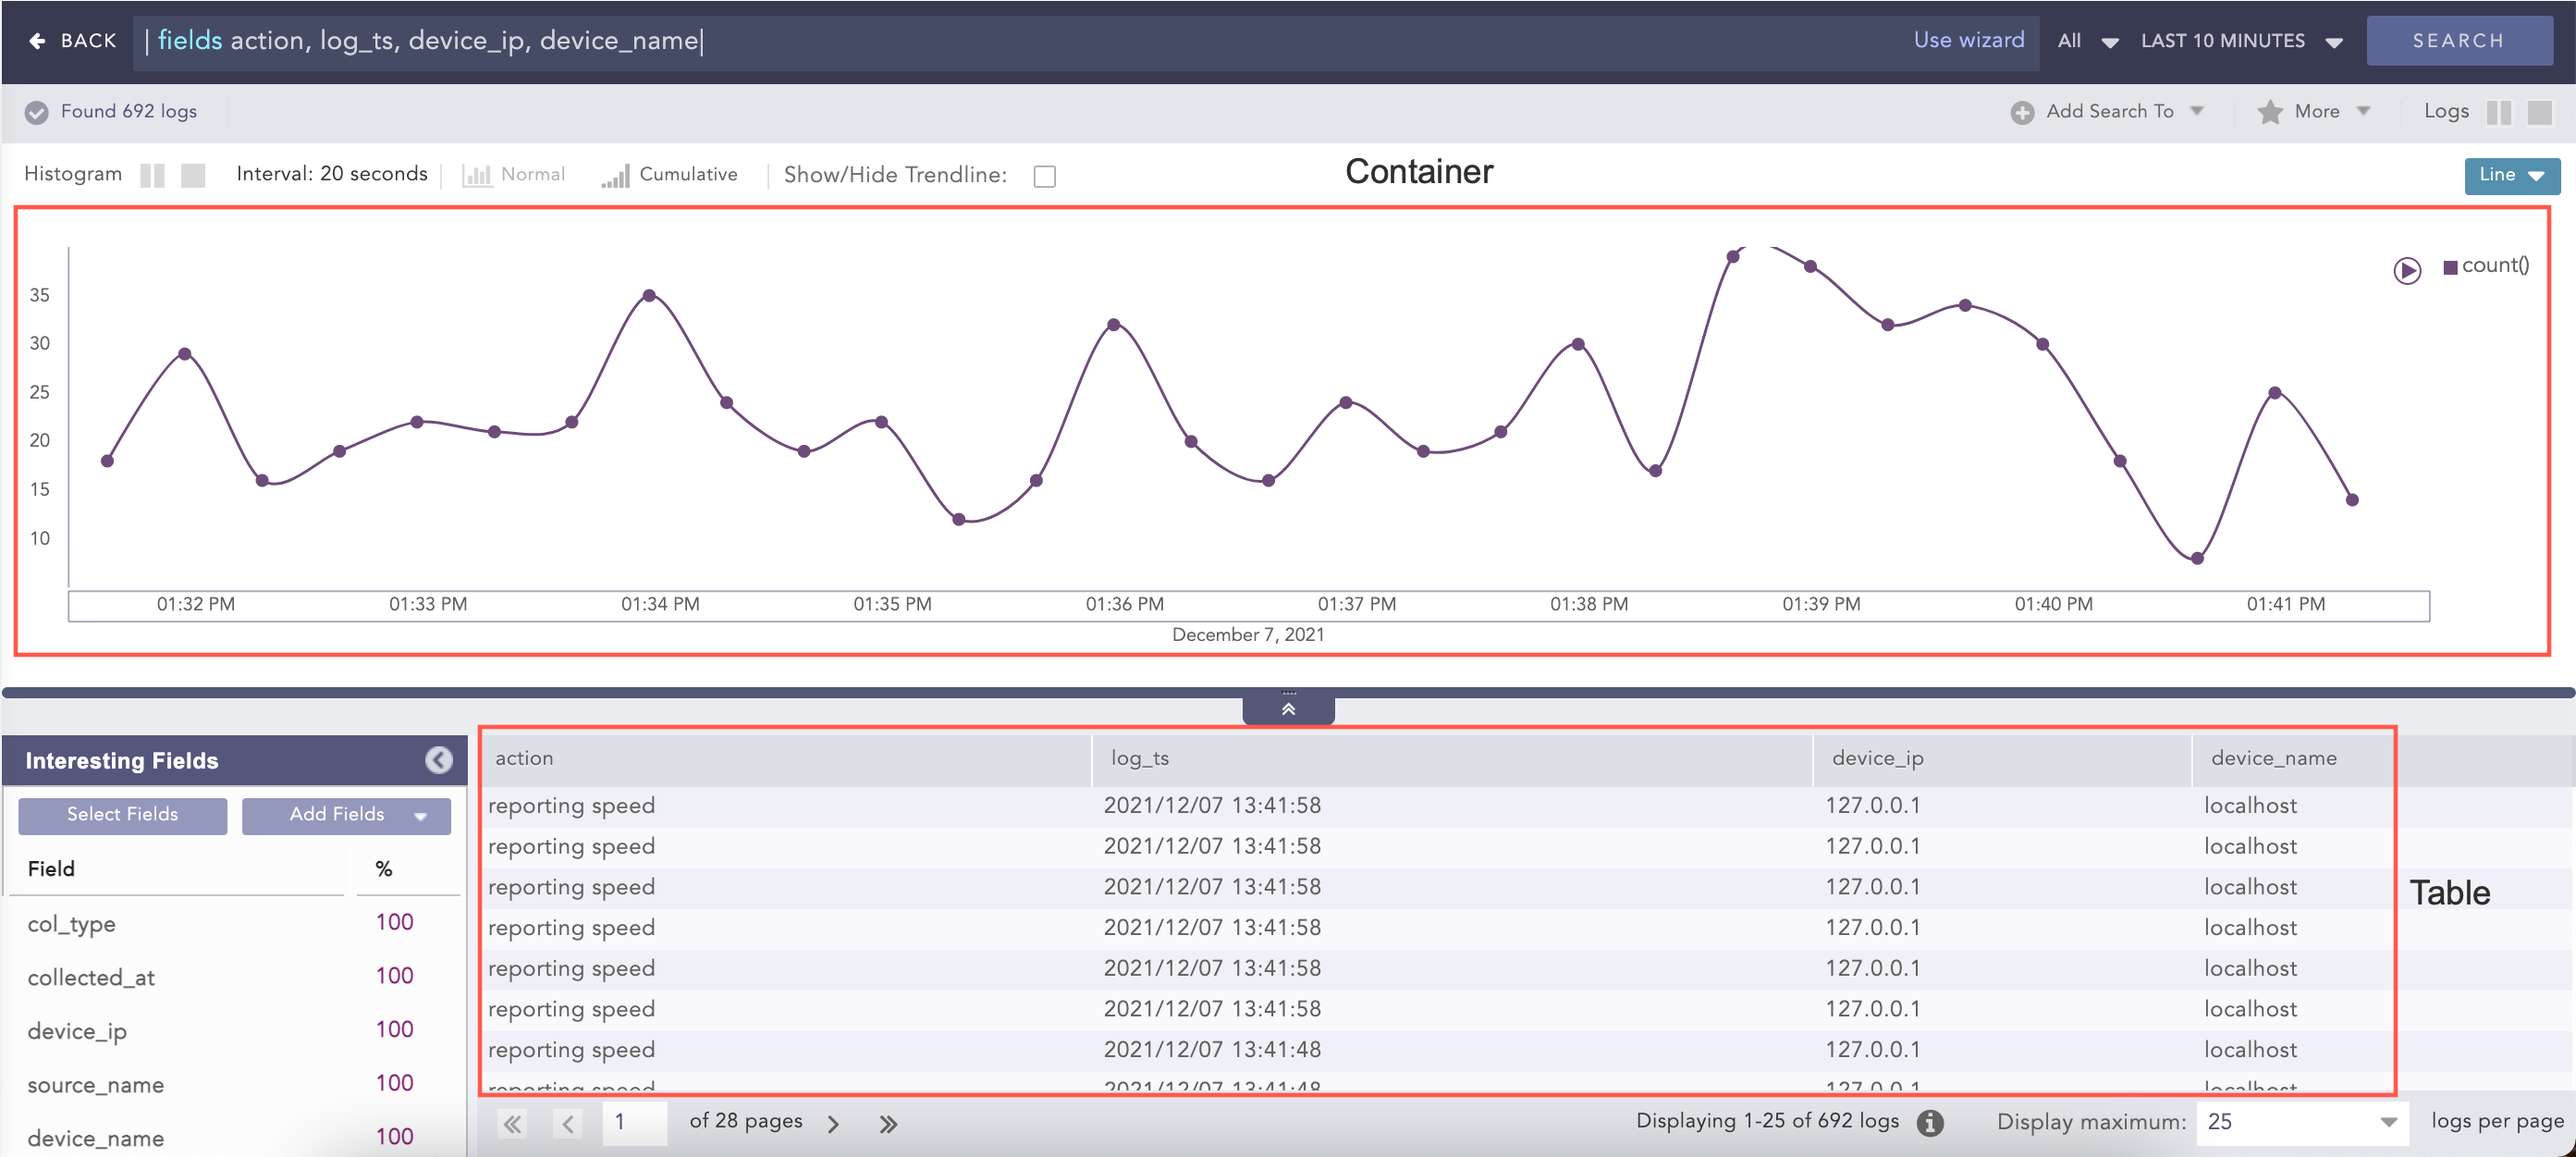Image resolution: width=2576 pixels, height=1157 pixels.
Task: Select the Cumulative histogram icon
Action: click(615, 175)
